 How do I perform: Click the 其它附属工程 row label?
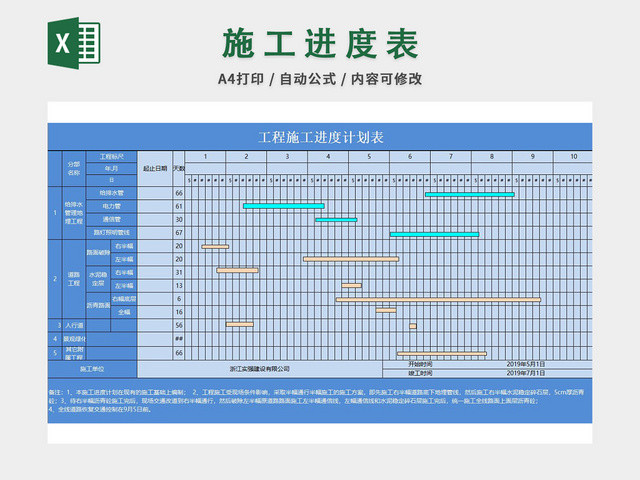tap(74, 353)
